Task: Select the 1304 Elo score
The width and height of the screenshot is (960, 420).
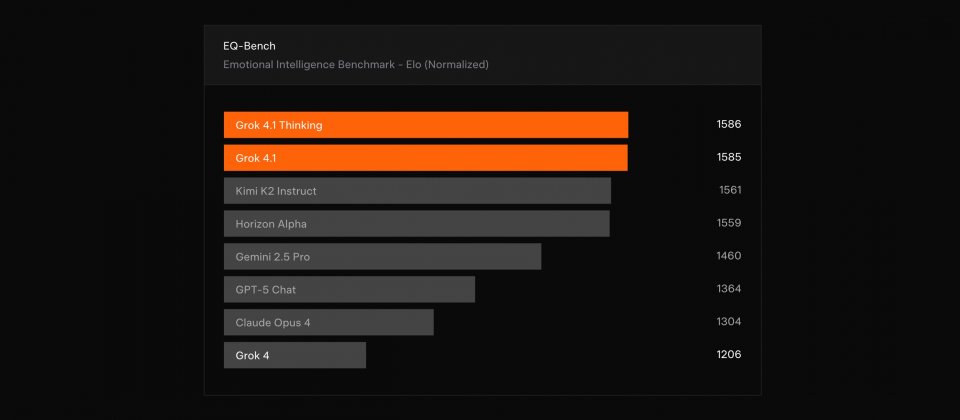Action: pyautogui.click(x=728, y=323)
